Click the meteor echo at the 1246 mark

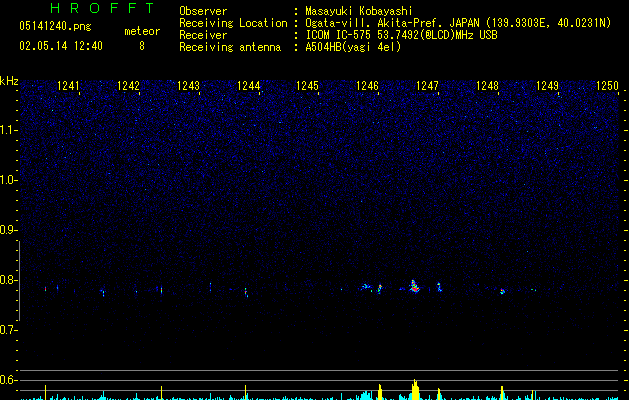click(379, 289)
